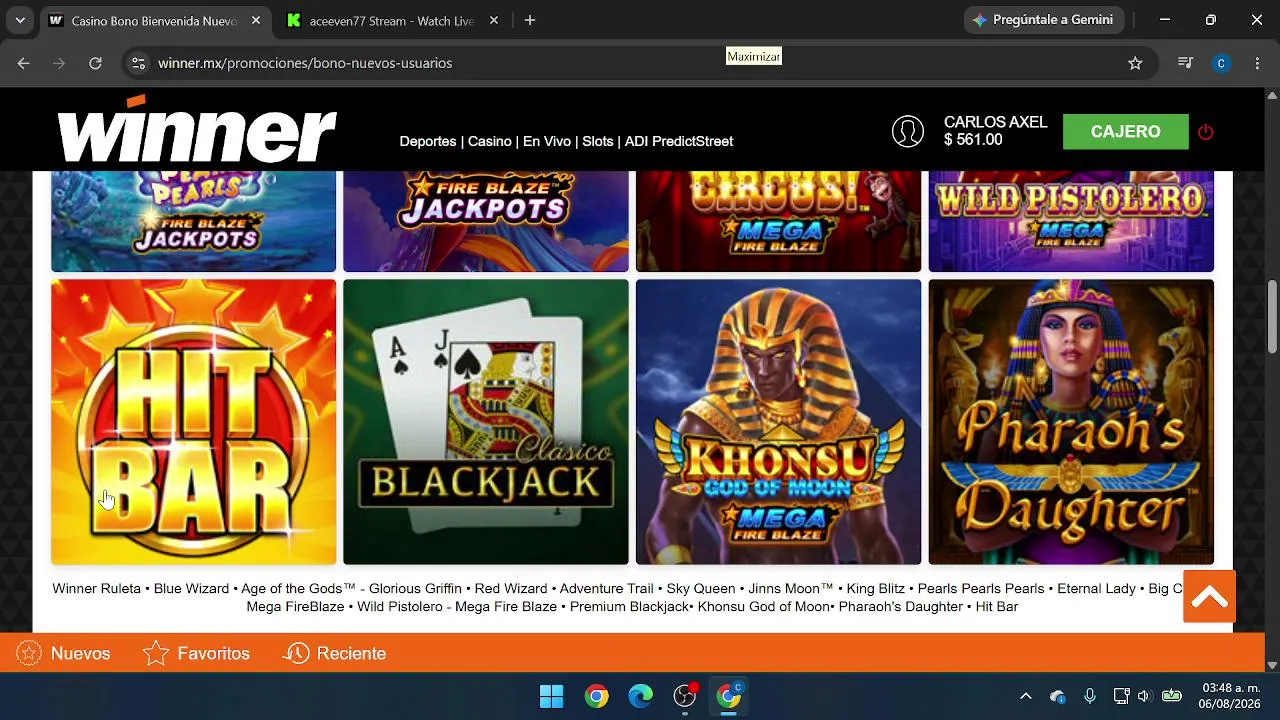Image resolution: width=1280 pixels, height=720 pixels.
Task: Click the "King Blitz" text in game list
Action: [876, 589]
